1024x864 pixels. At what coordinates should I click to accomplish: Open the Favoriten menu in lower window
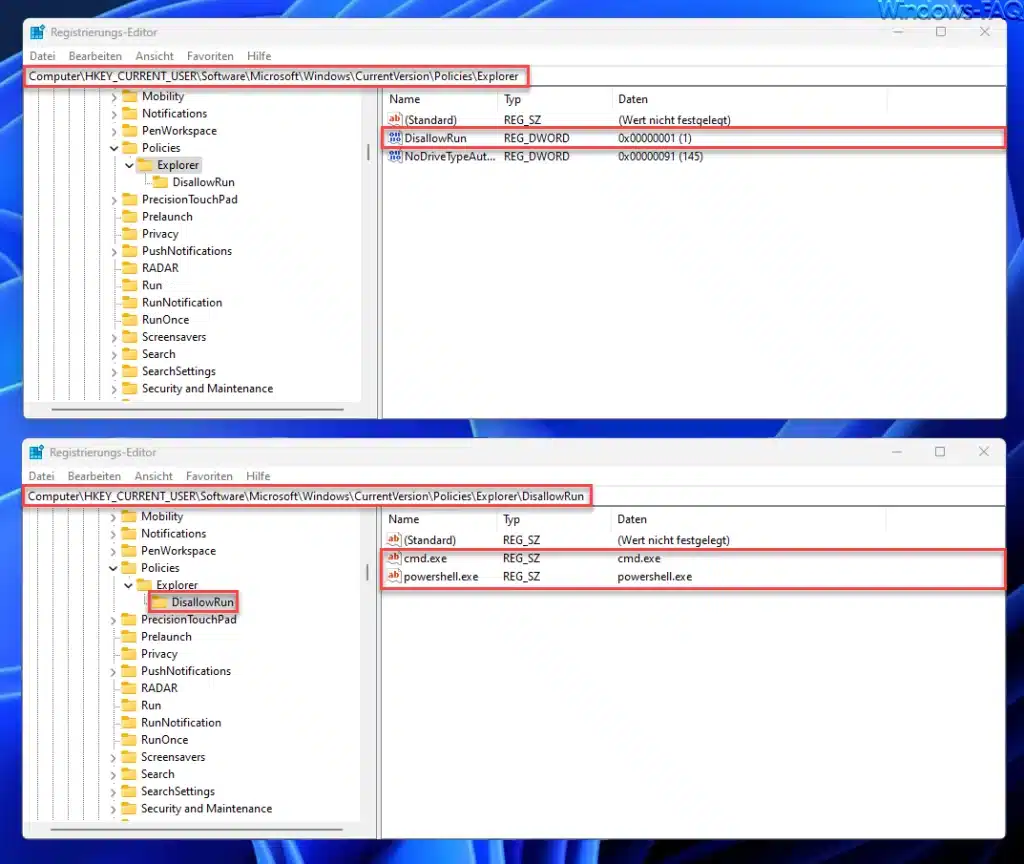(x=209, y=476)
